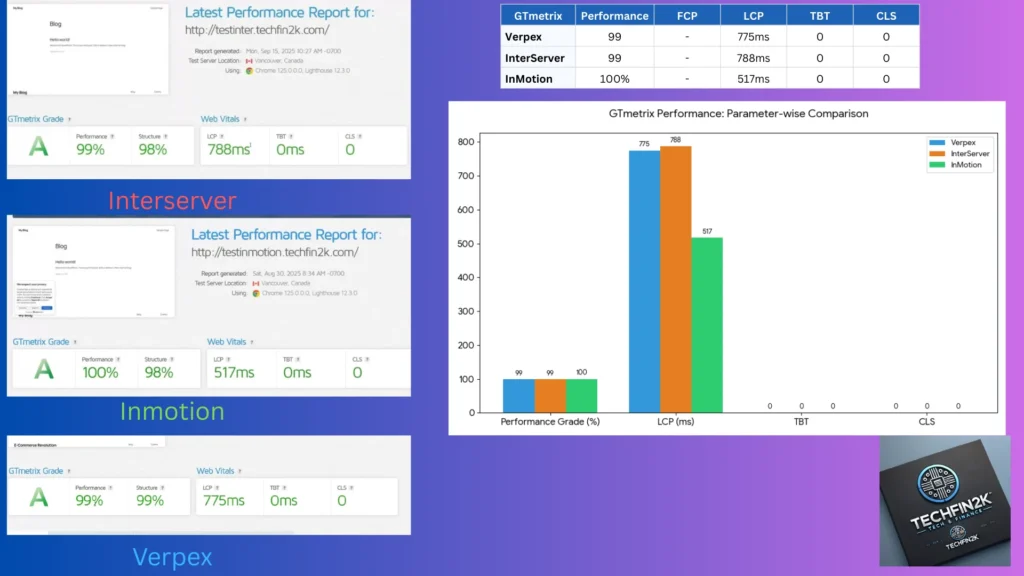Click chart title GTmetrix Performance: Parameter-wise Comparison
This screenshot has height=576, width=1024.
point(738,114)
